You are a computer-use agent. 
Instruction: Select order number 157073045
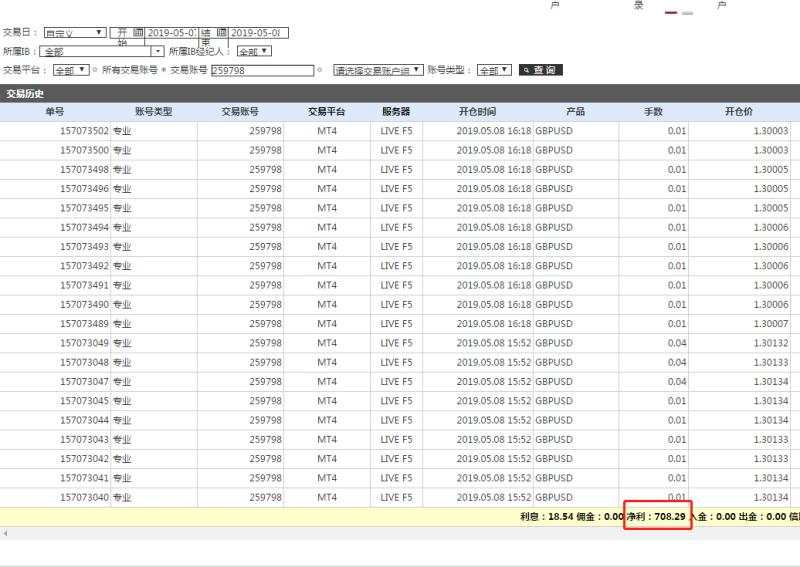click(x=84, y=401)
